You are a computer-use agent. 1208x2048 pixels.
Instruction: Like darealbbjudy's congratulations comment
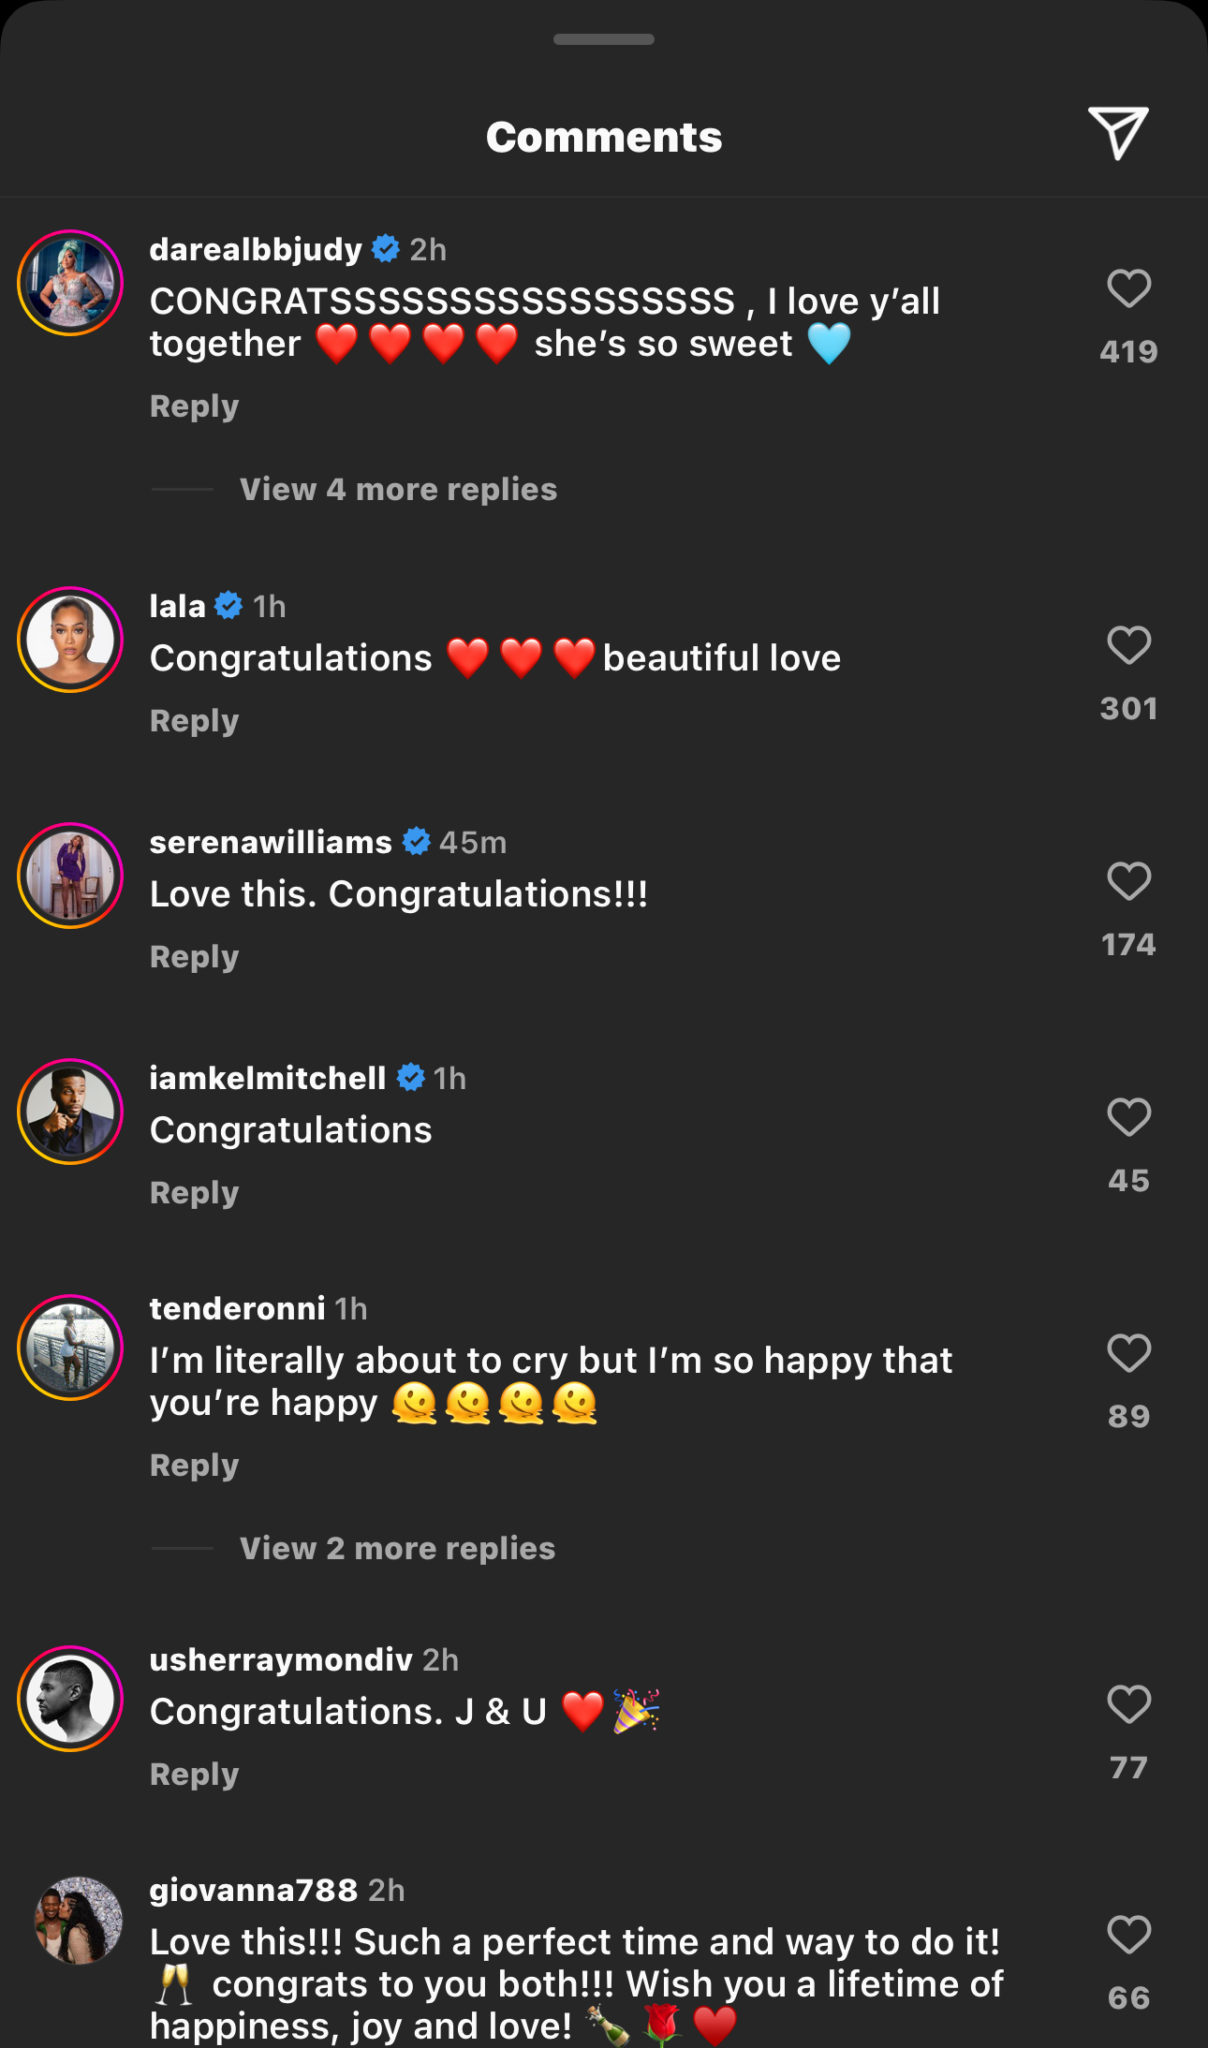point(1128,288)
